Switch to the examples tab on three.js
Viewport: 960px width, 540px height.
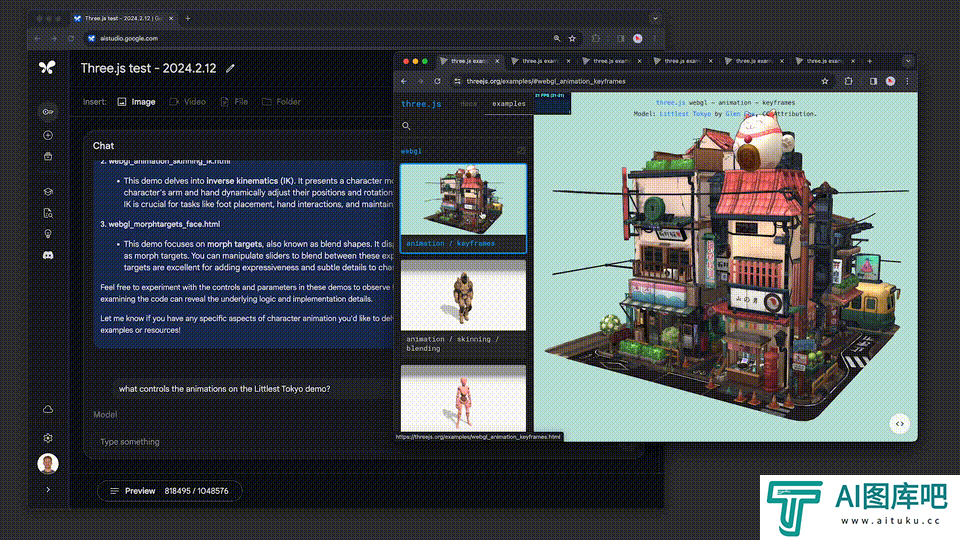point(509,104)
